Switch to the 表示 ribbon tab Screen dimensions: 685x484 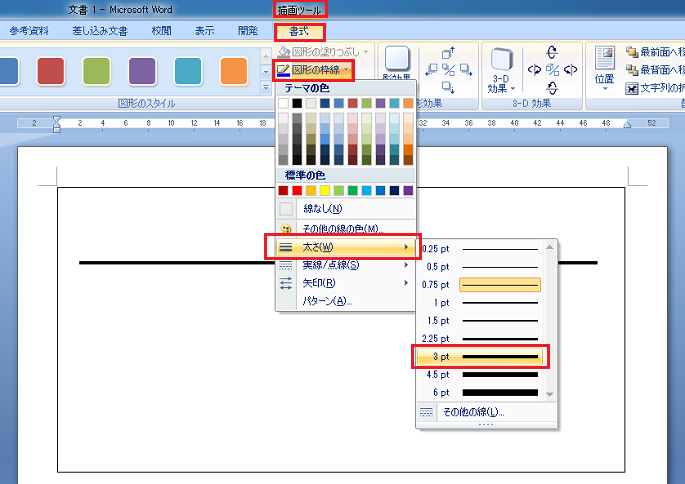coord(203,31)
